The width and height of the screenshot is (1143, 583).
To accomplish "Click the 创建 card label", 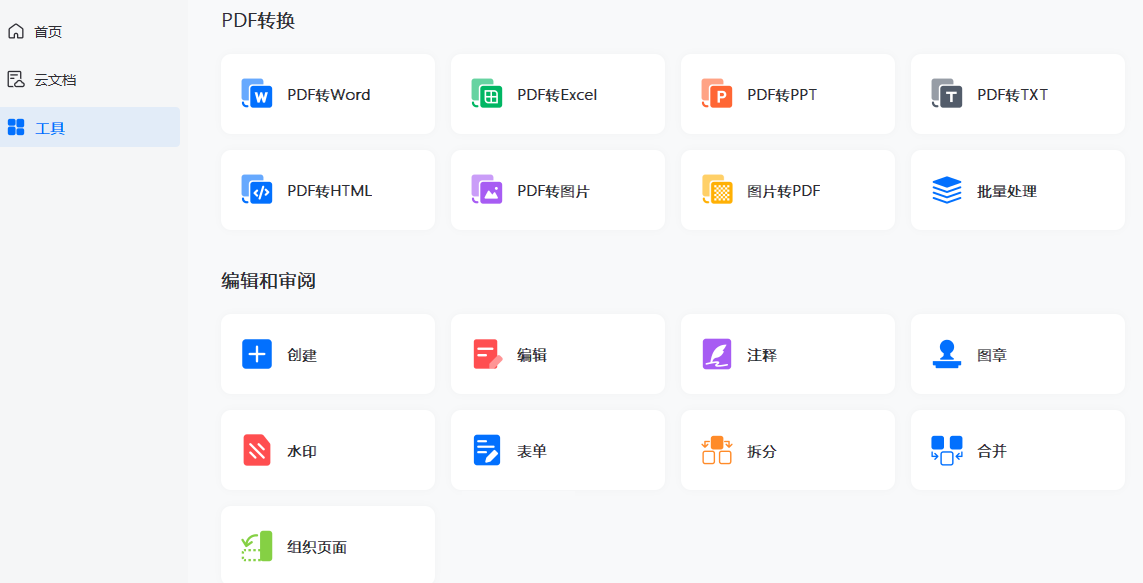I will coord(302,355).
